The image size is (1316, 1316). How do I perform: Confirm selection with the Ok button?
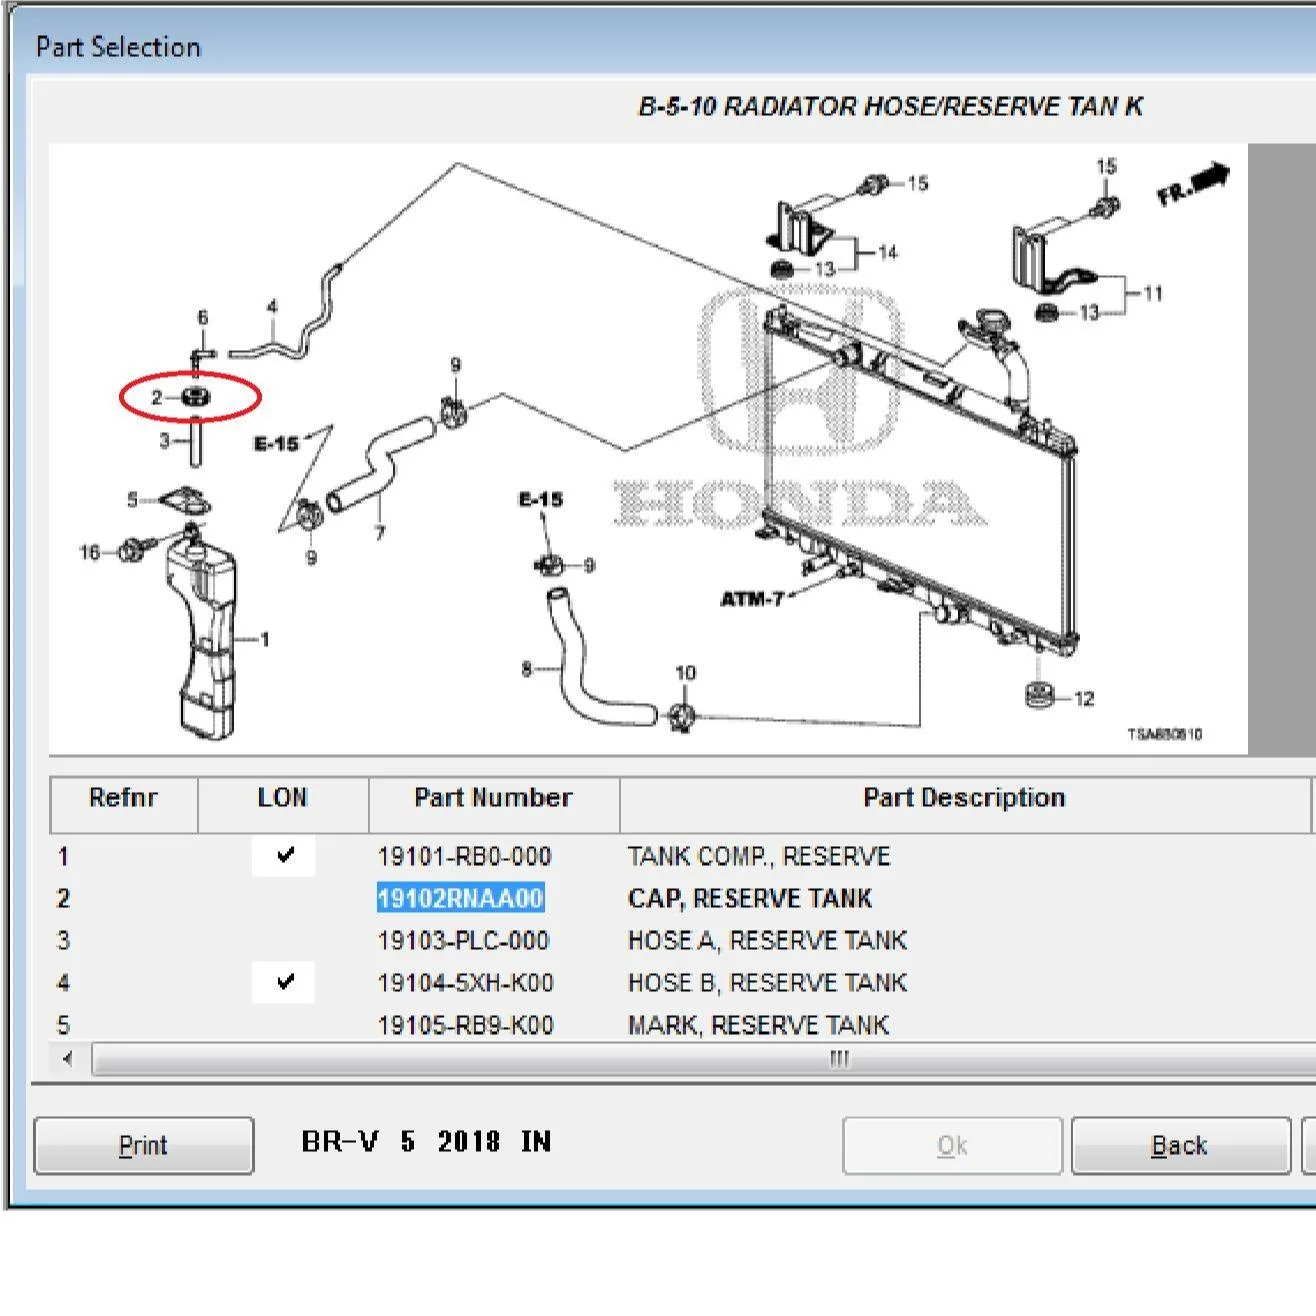pyautogui.click(x=952, y=1145)
